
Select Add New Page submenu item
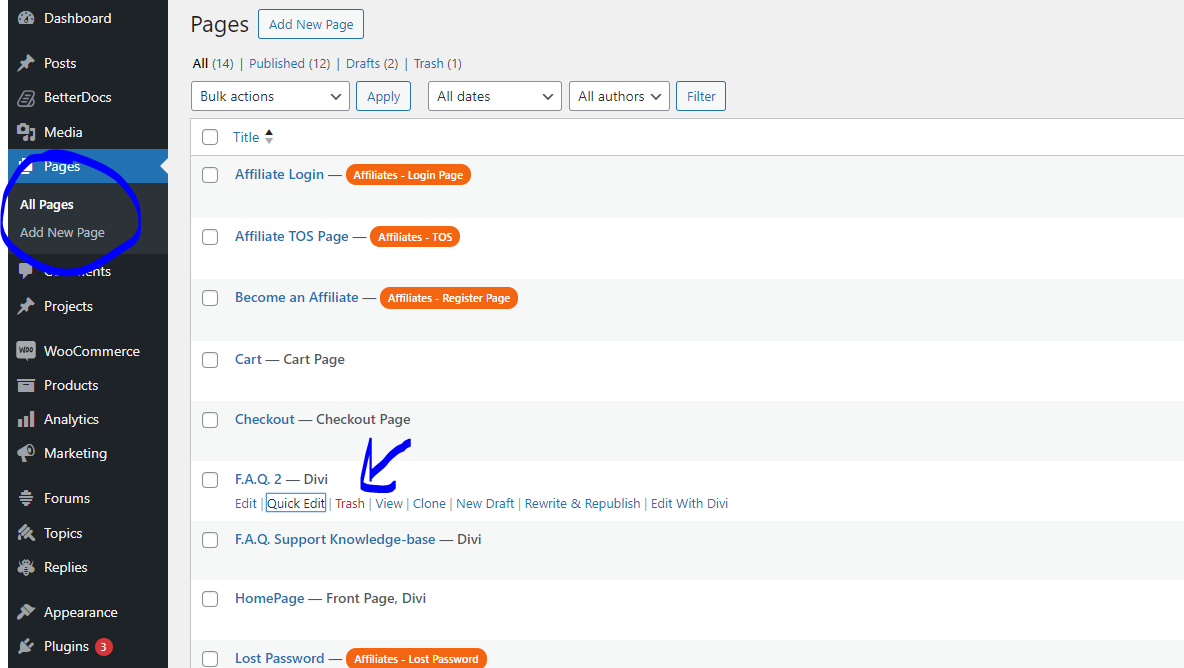pyautogui.click(x=62, y=232)
